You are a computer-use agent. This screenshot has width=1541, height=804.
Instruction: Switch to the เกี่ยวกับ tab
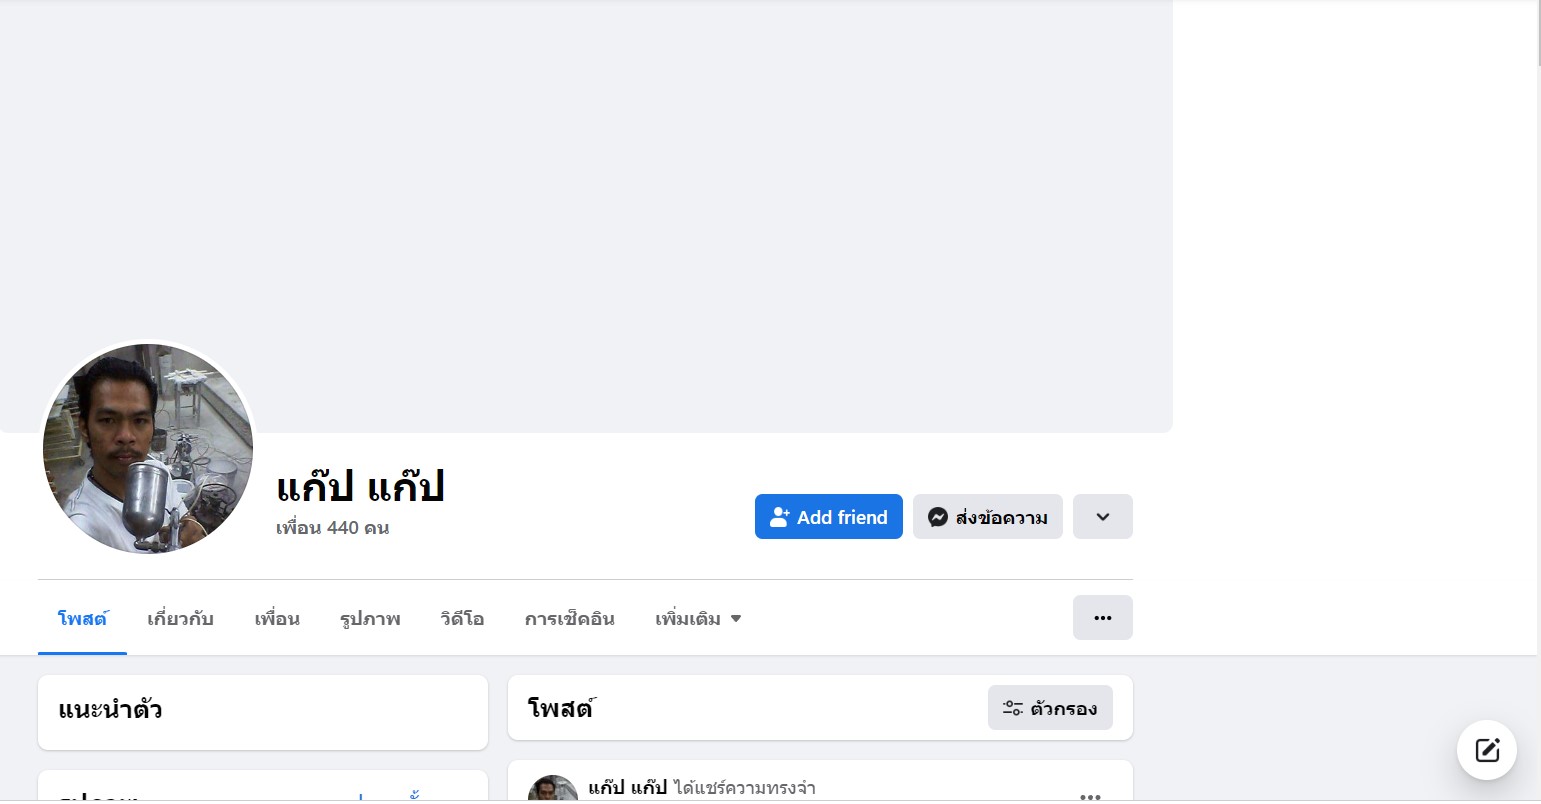tap(180, 619)
